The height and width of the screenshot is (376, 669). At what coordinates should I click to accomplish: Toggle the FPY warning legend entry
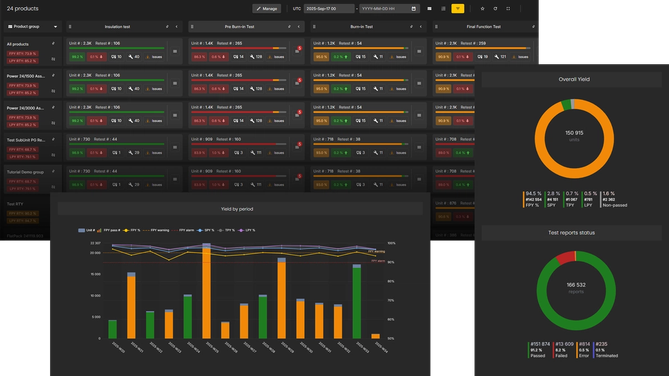(x=156, y=230)
